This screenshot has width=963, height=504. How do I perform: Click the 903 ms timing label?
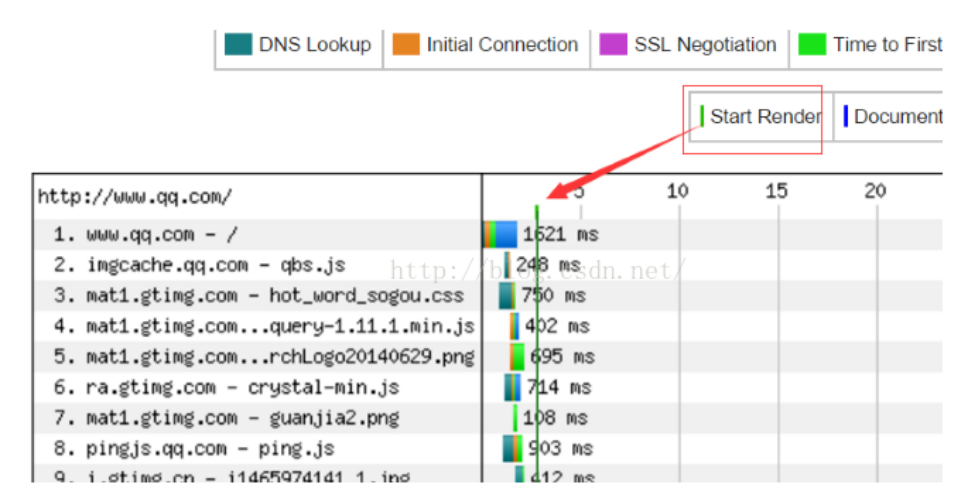(x=560, y=449)
